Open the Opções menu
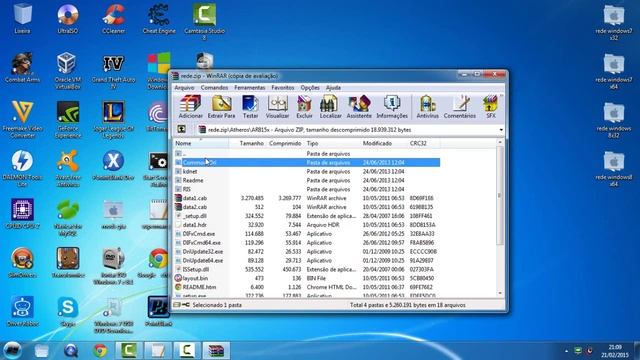This screenshot has height=360, width=640. pos(310,88)
